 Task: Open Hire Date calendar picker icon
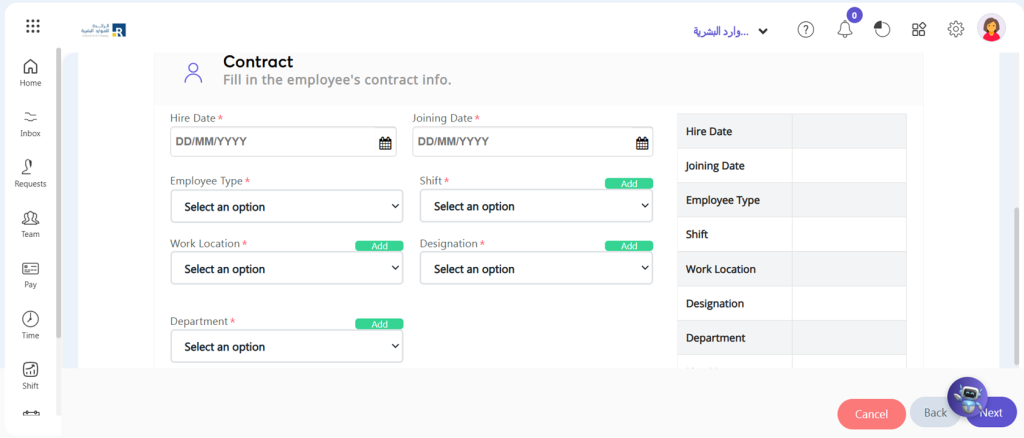point(385,143)
